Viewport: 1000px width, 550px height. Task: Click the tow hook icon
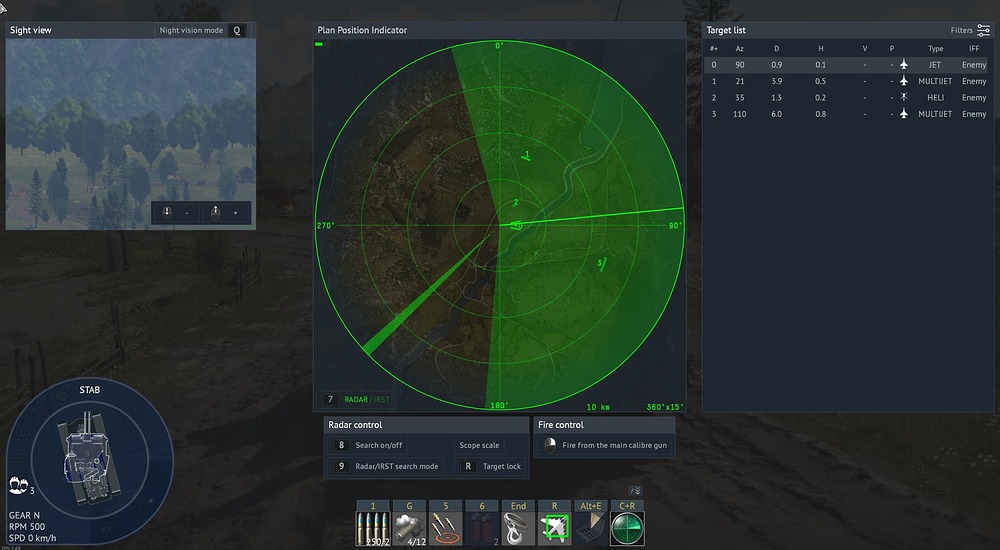[x=518, y=528]
